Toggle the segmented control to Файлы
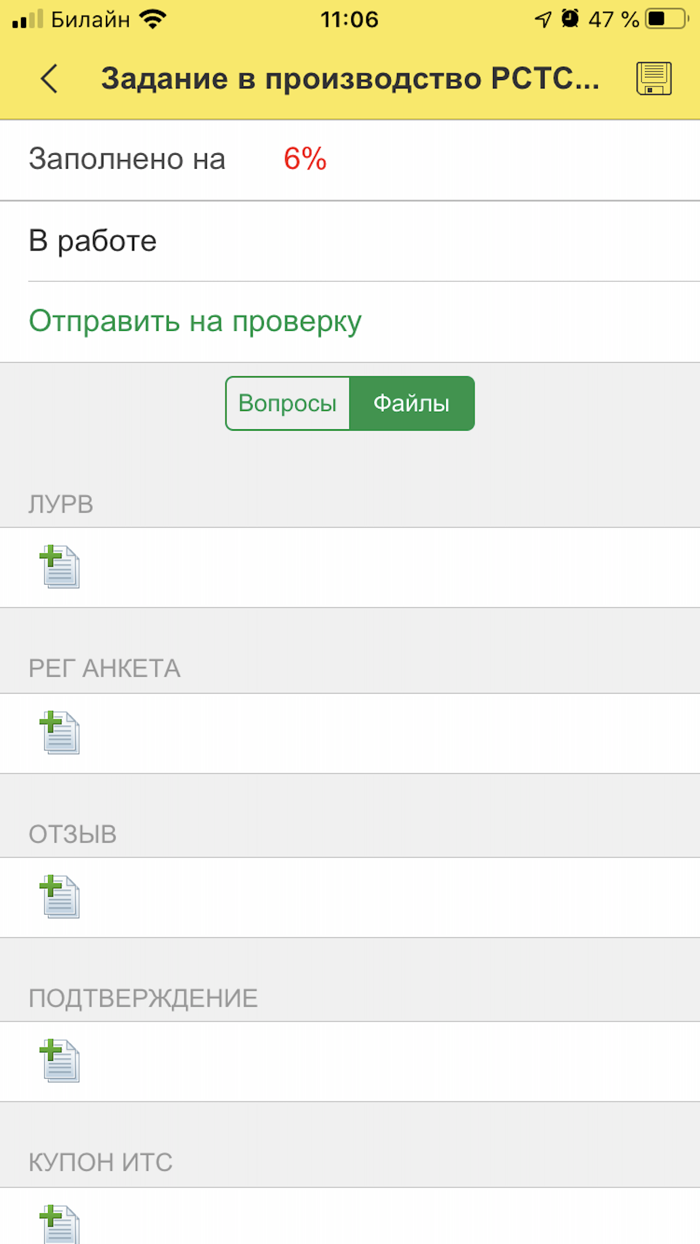The width and height of the screenshot is (700, 1244). 412,403
